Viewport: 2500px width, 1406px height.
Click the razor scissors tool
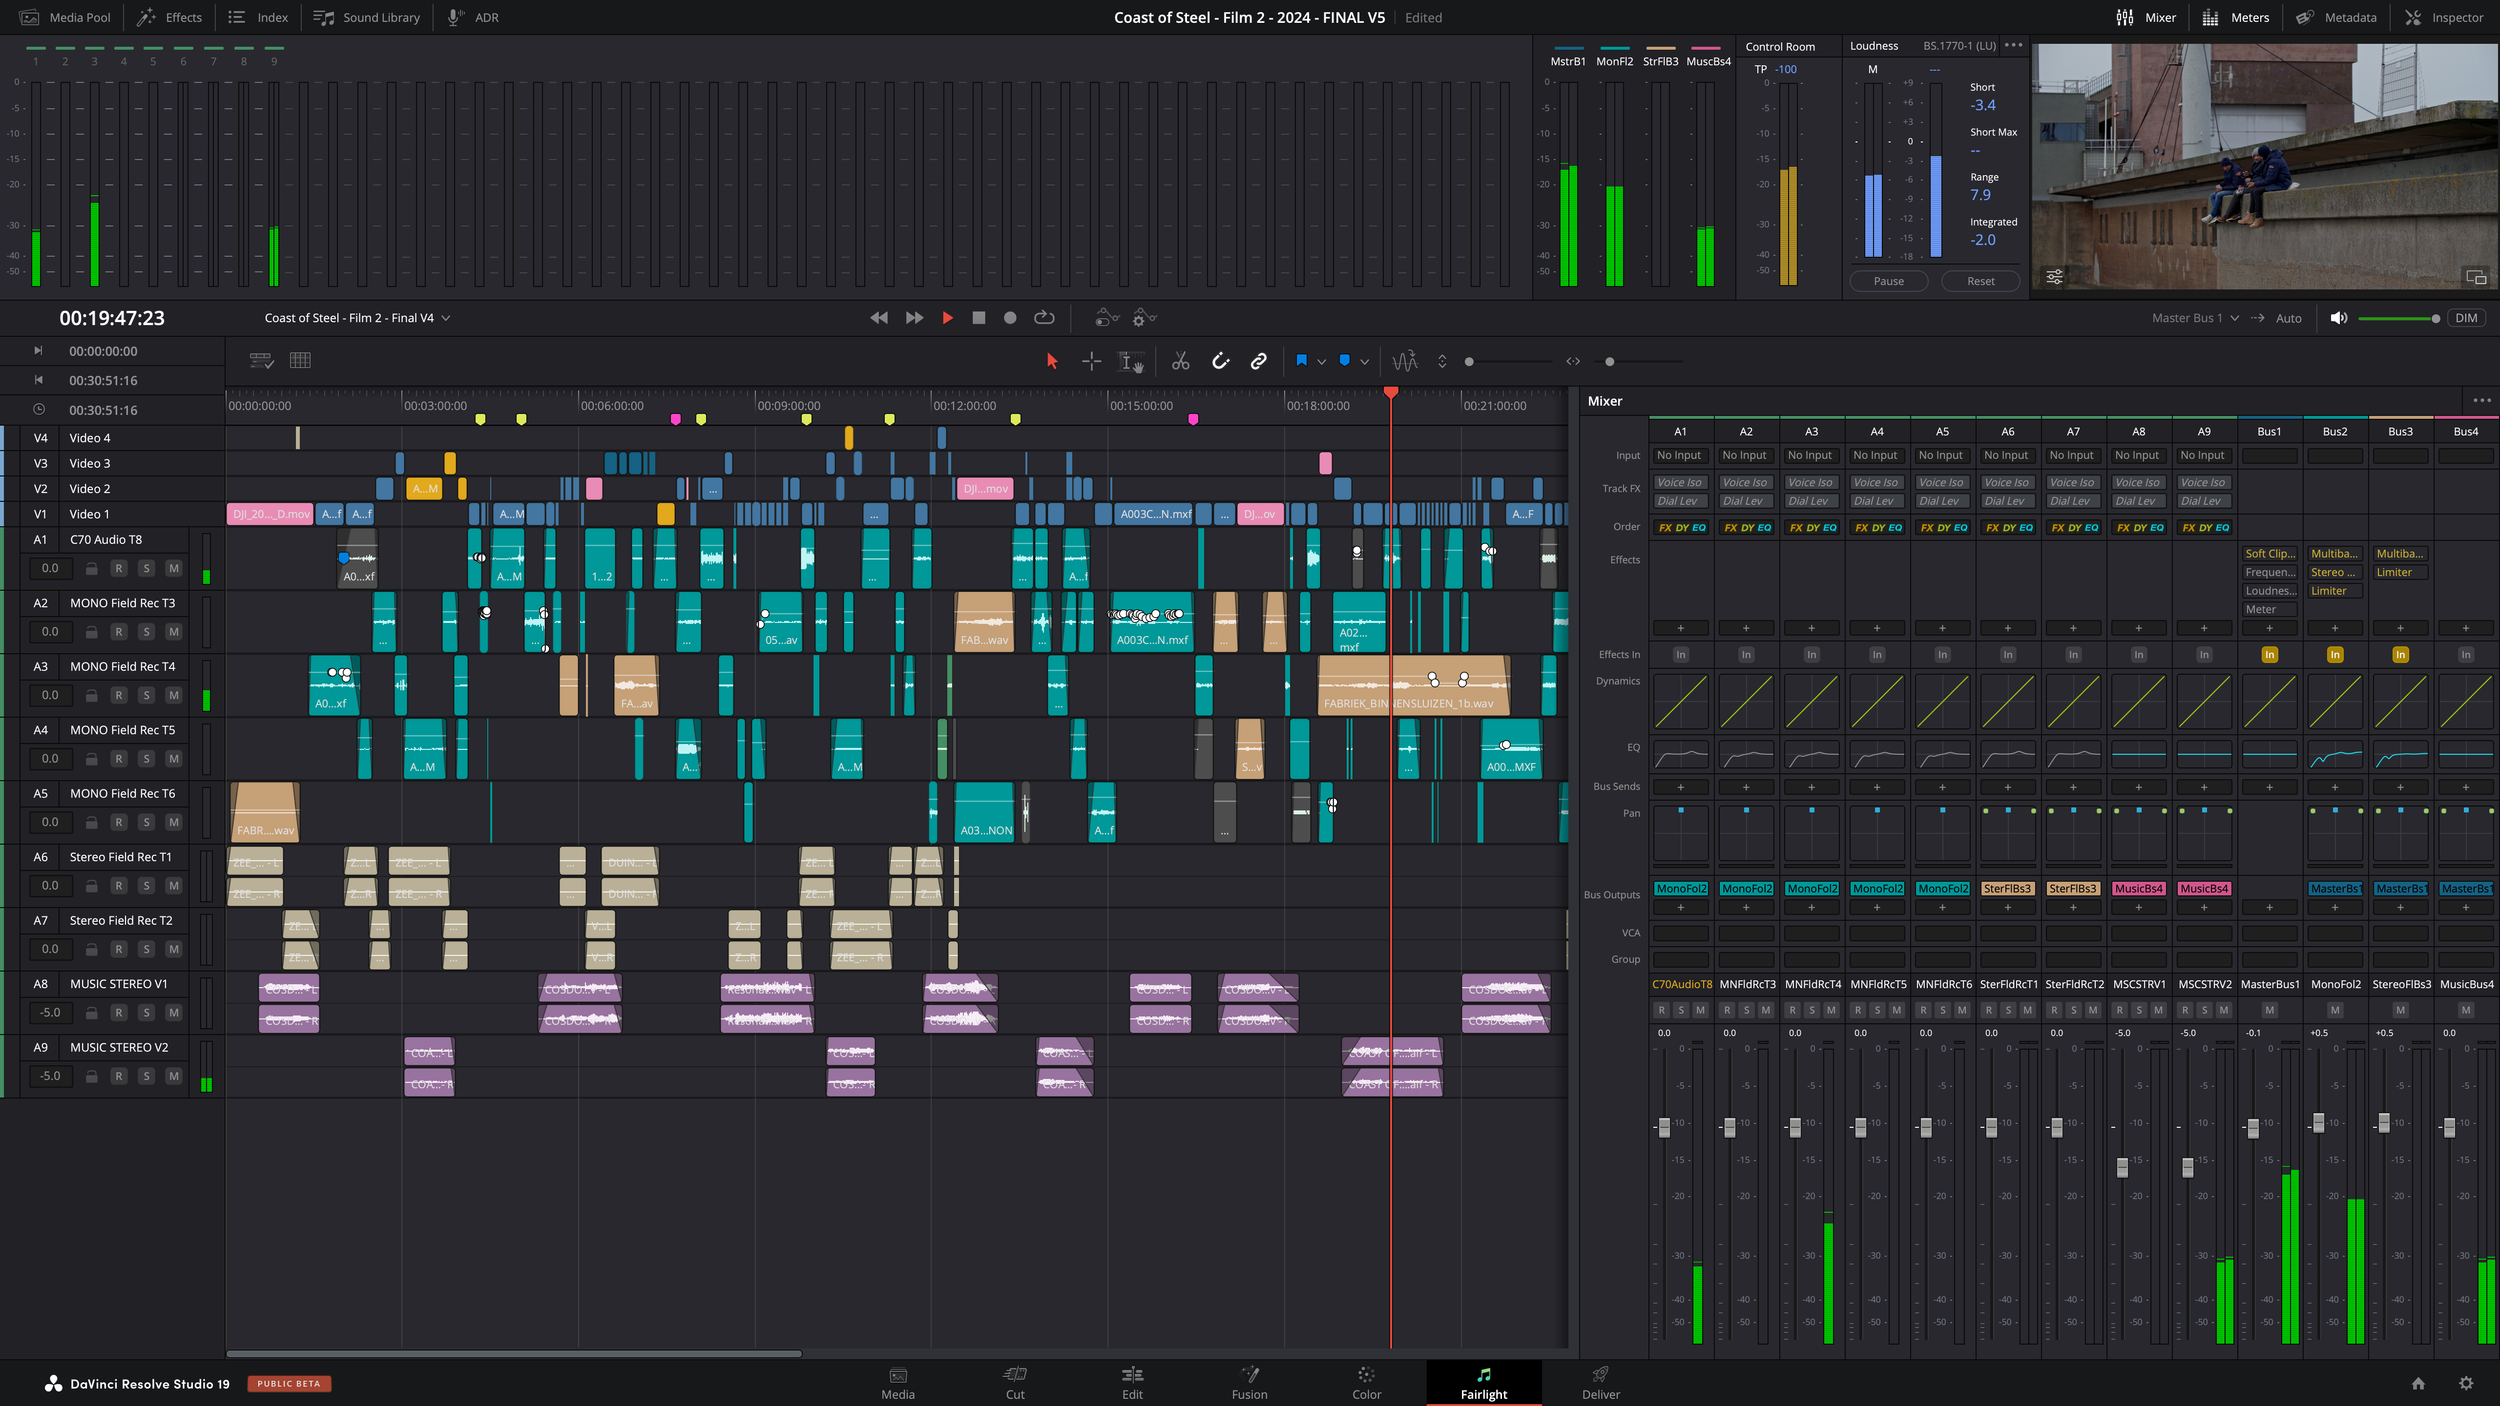(x=1180, y=361)
